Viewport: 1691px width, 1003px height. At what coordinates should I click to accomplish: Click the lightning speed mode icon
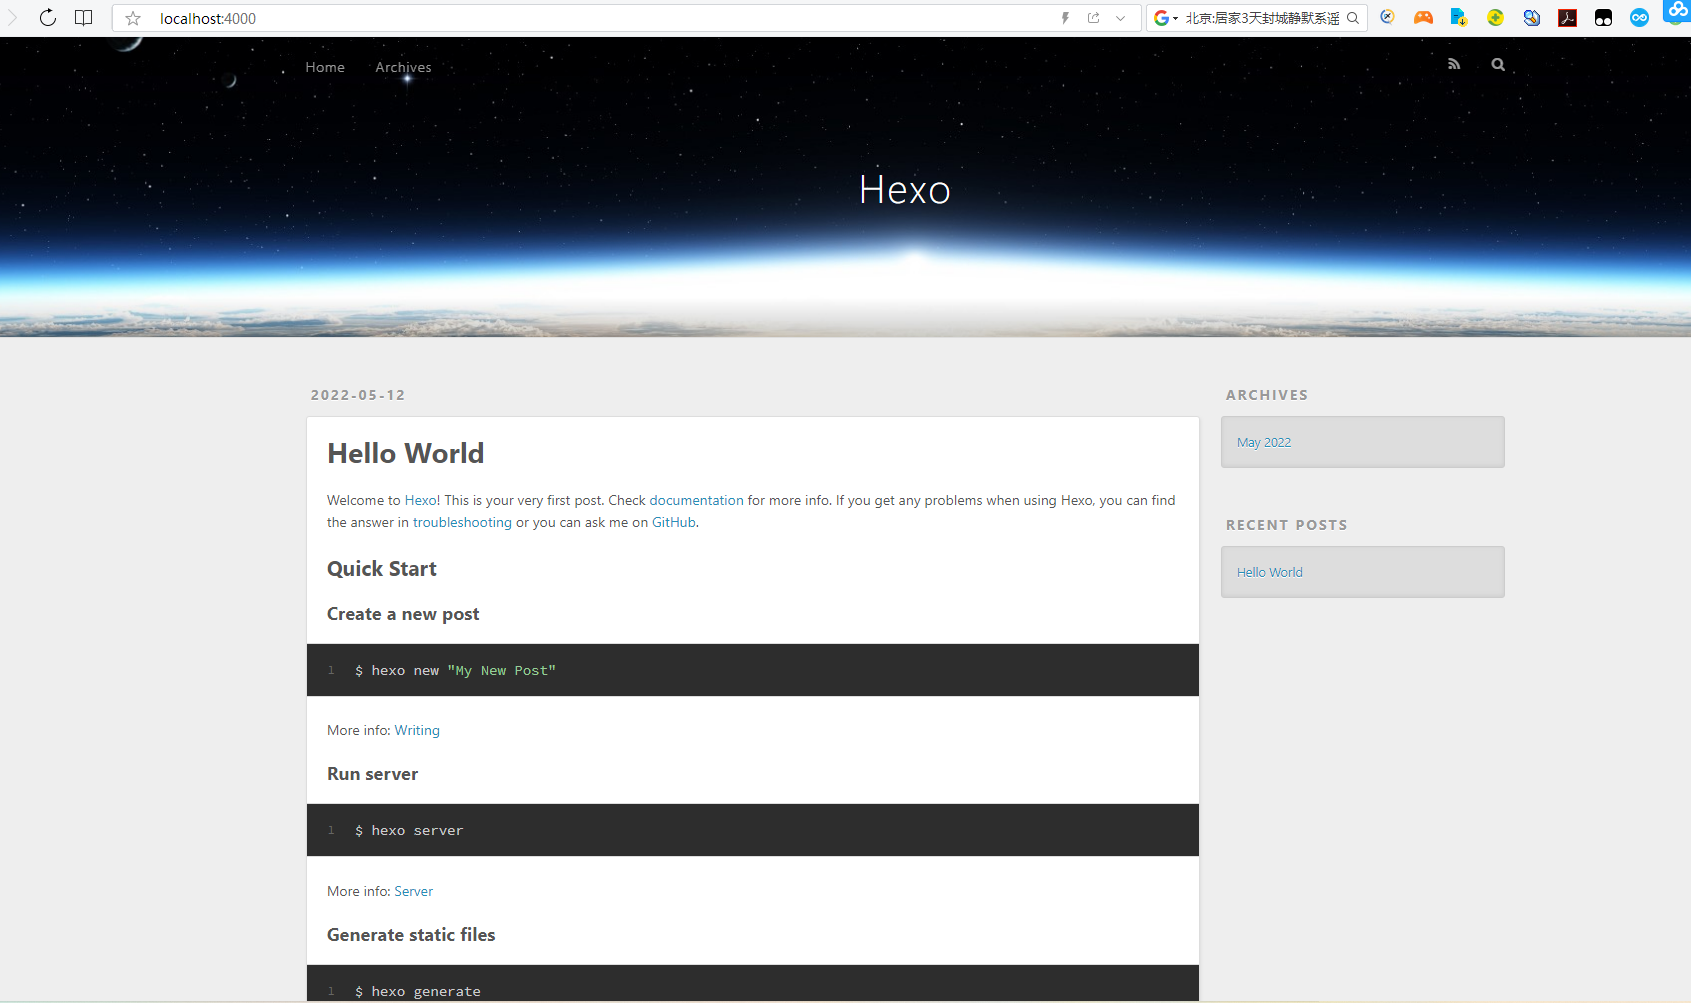coord(1065,18)
